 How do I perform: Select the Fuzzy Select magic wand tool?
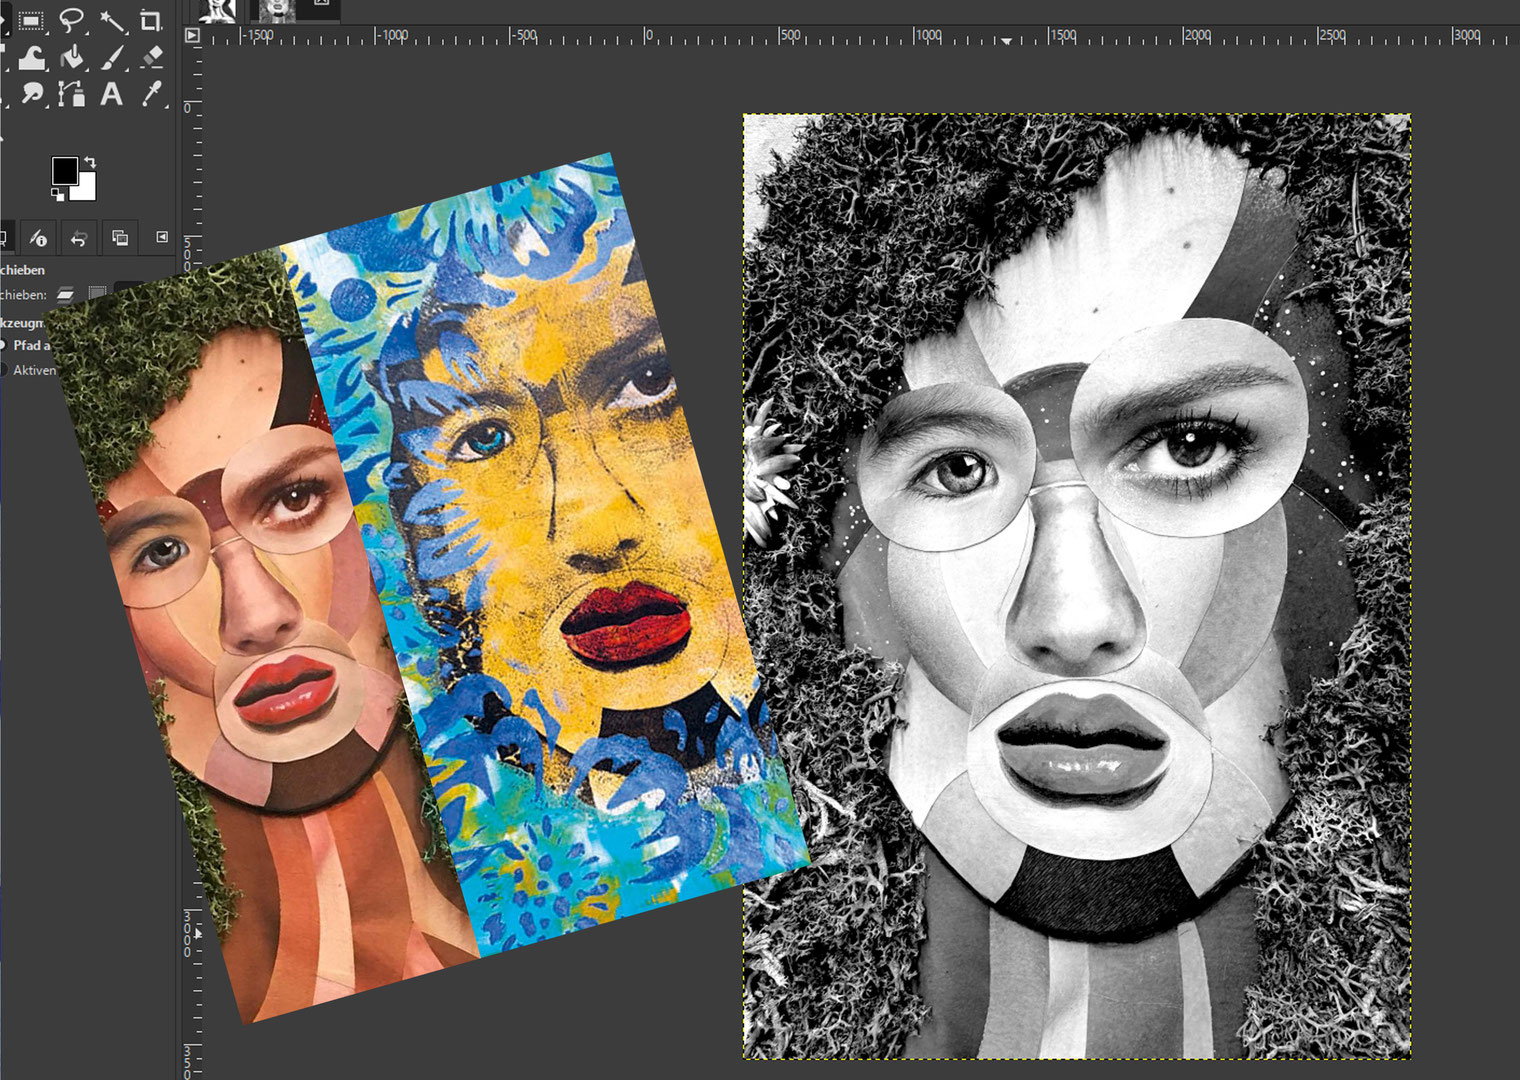pyautogui.click(x=112, y=20)
